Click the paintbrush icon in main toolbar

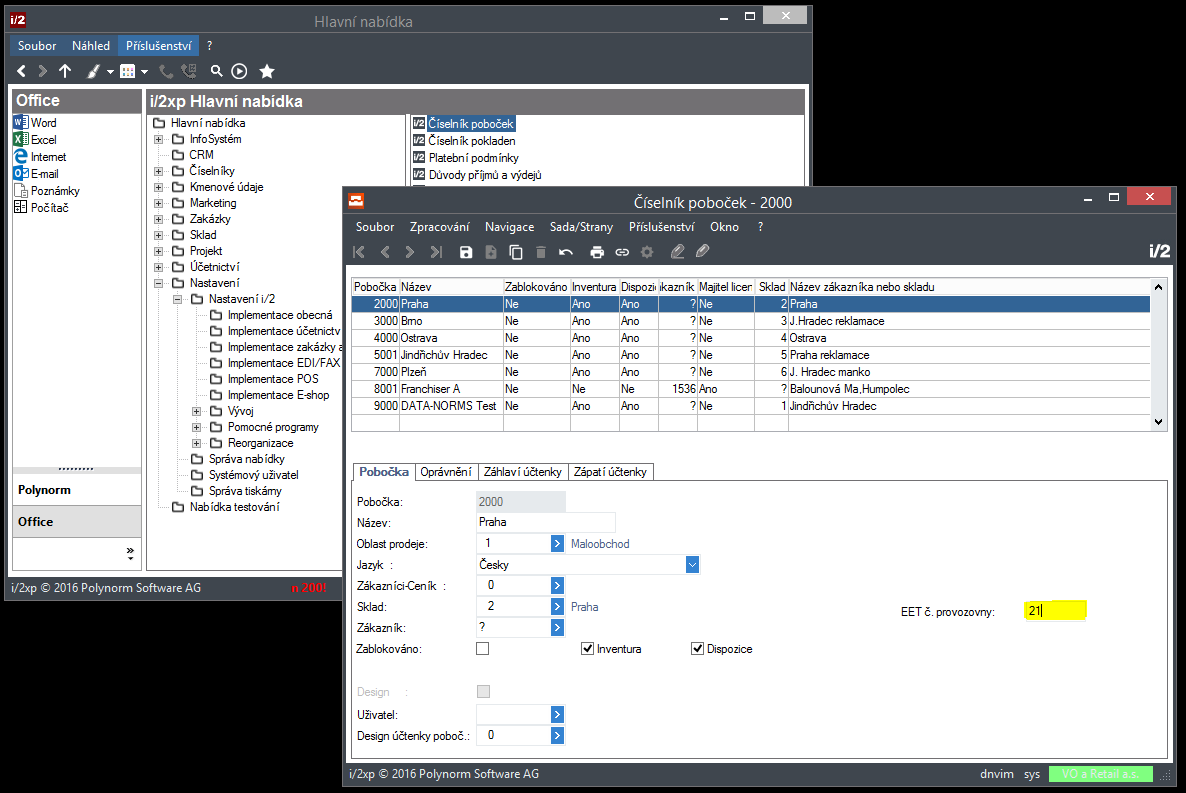tap(93, 71)
